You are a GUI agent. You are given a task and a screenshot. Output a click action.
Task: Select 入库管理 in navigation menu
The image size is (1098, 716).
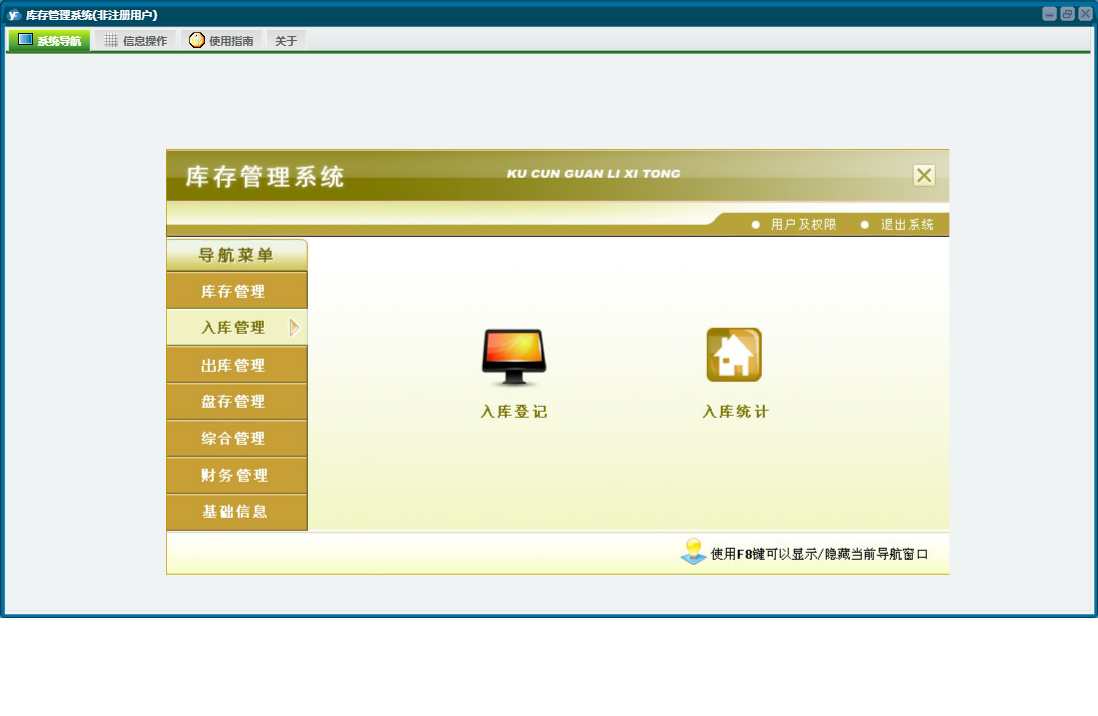pyautogui.click(x=237, y=327)
